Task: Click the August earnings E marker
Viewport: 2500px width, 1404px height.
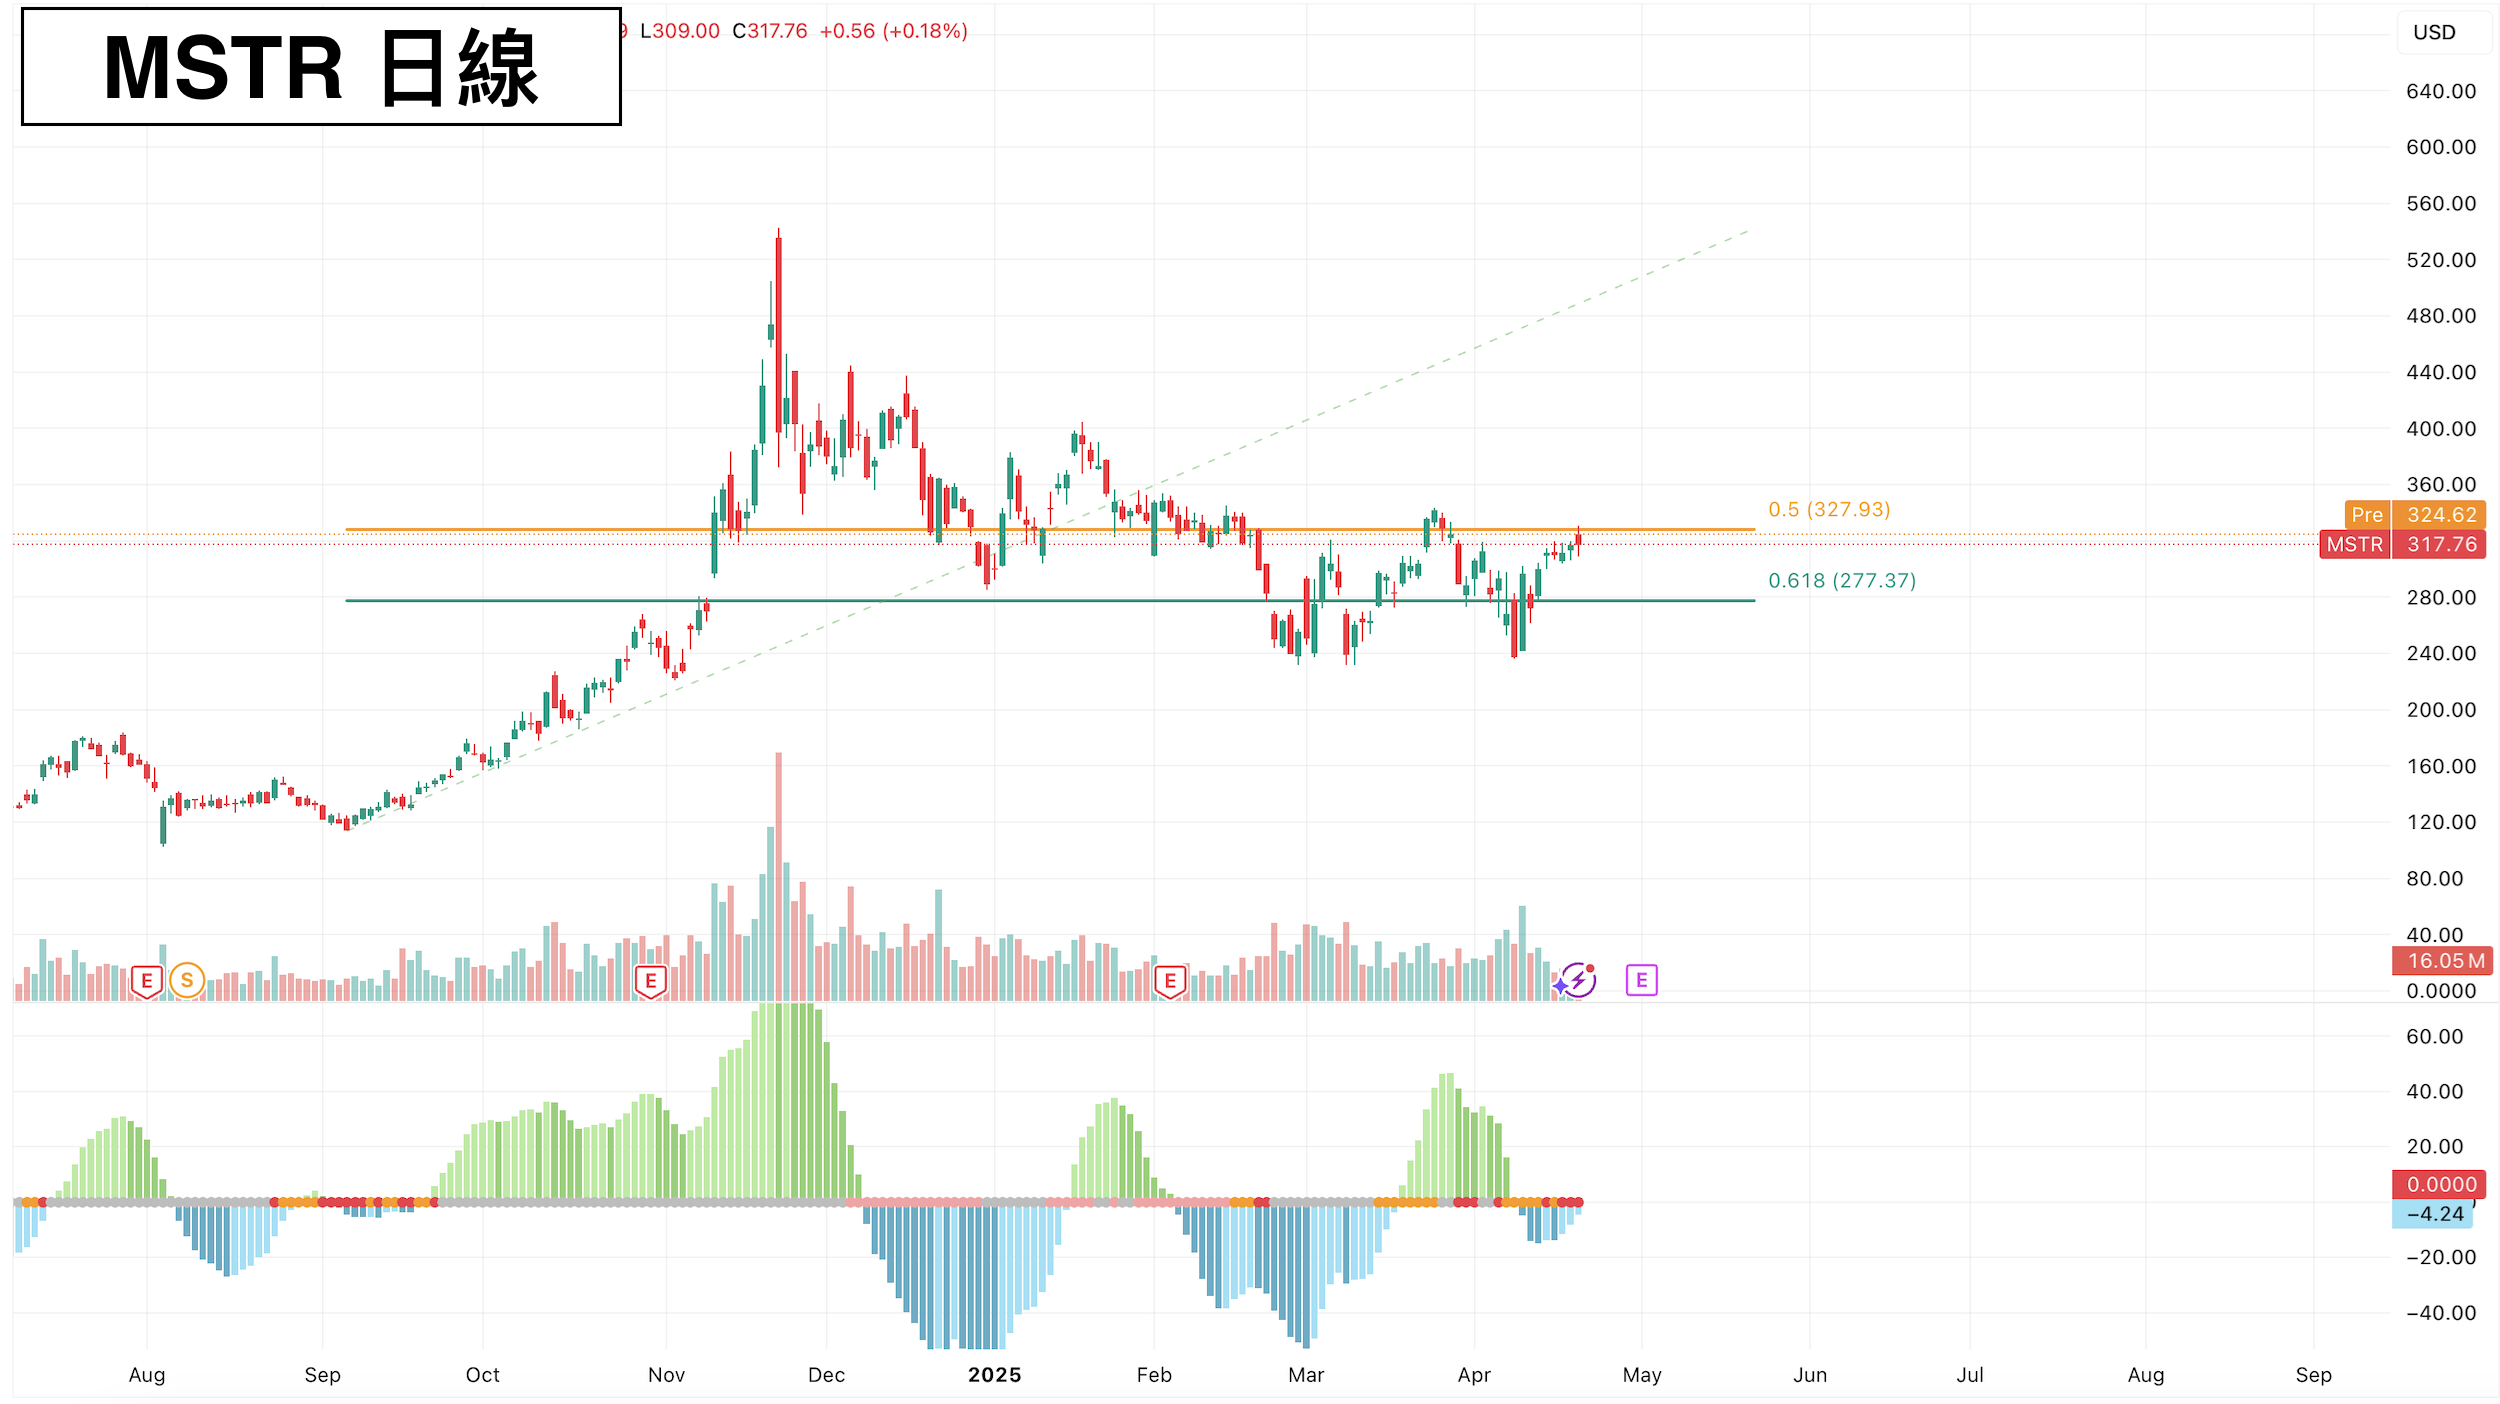Action: click(147, 981)
